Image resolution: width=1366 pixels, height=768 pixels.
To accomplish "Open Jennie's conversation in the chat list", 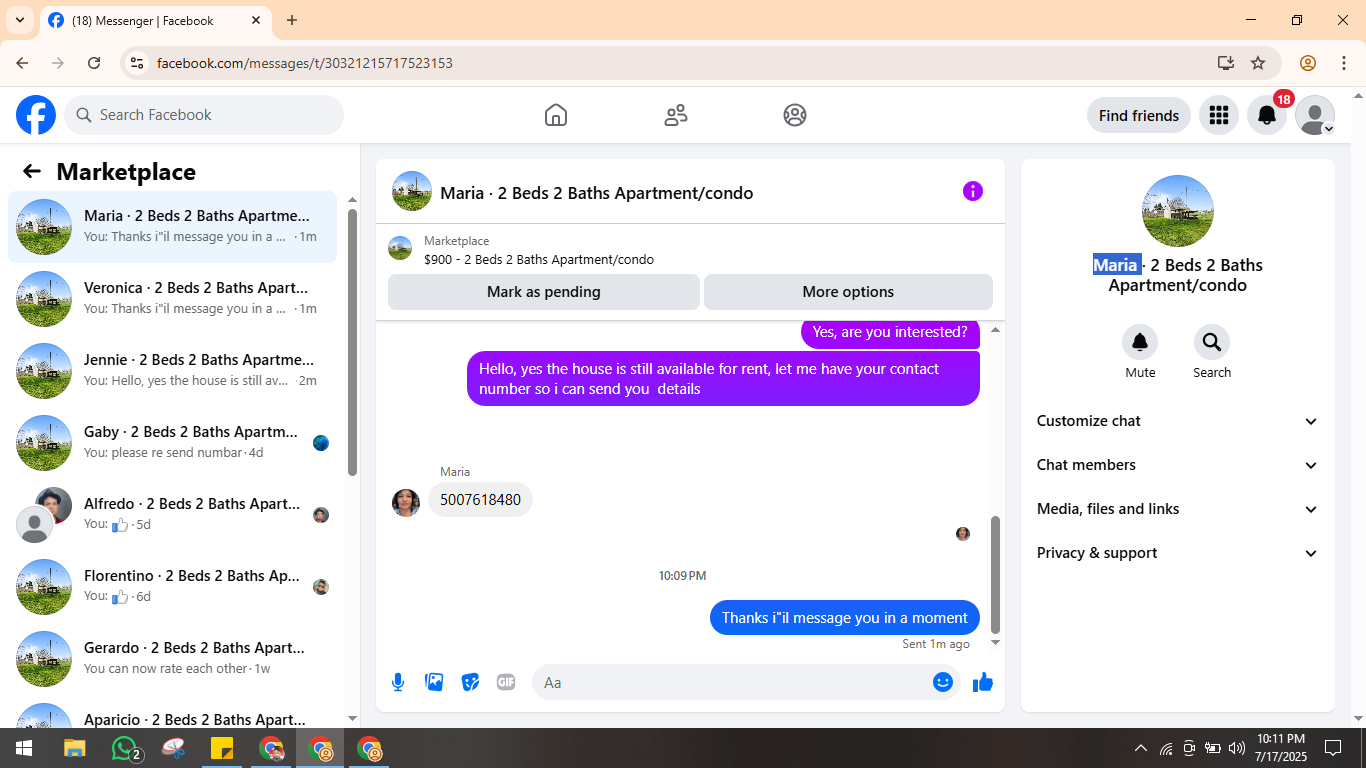I will (x=172, y=371).
